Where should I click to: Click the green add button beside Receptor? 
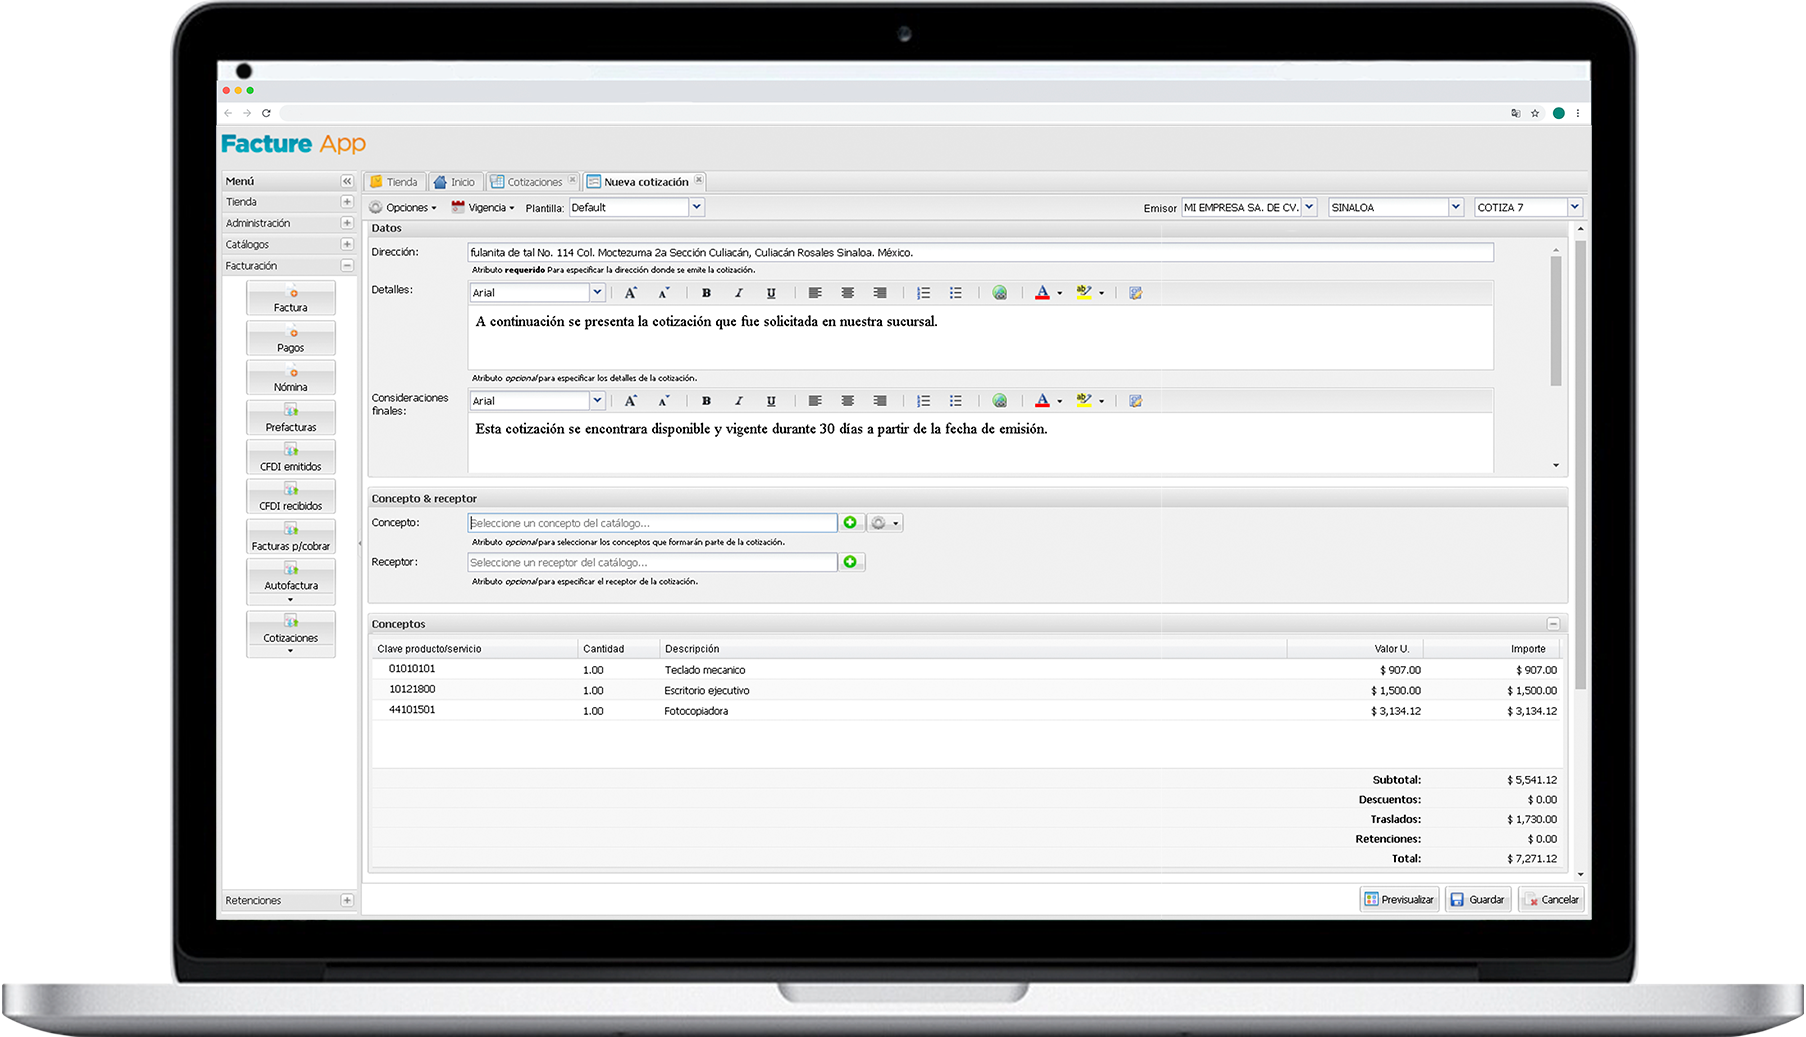850,562
